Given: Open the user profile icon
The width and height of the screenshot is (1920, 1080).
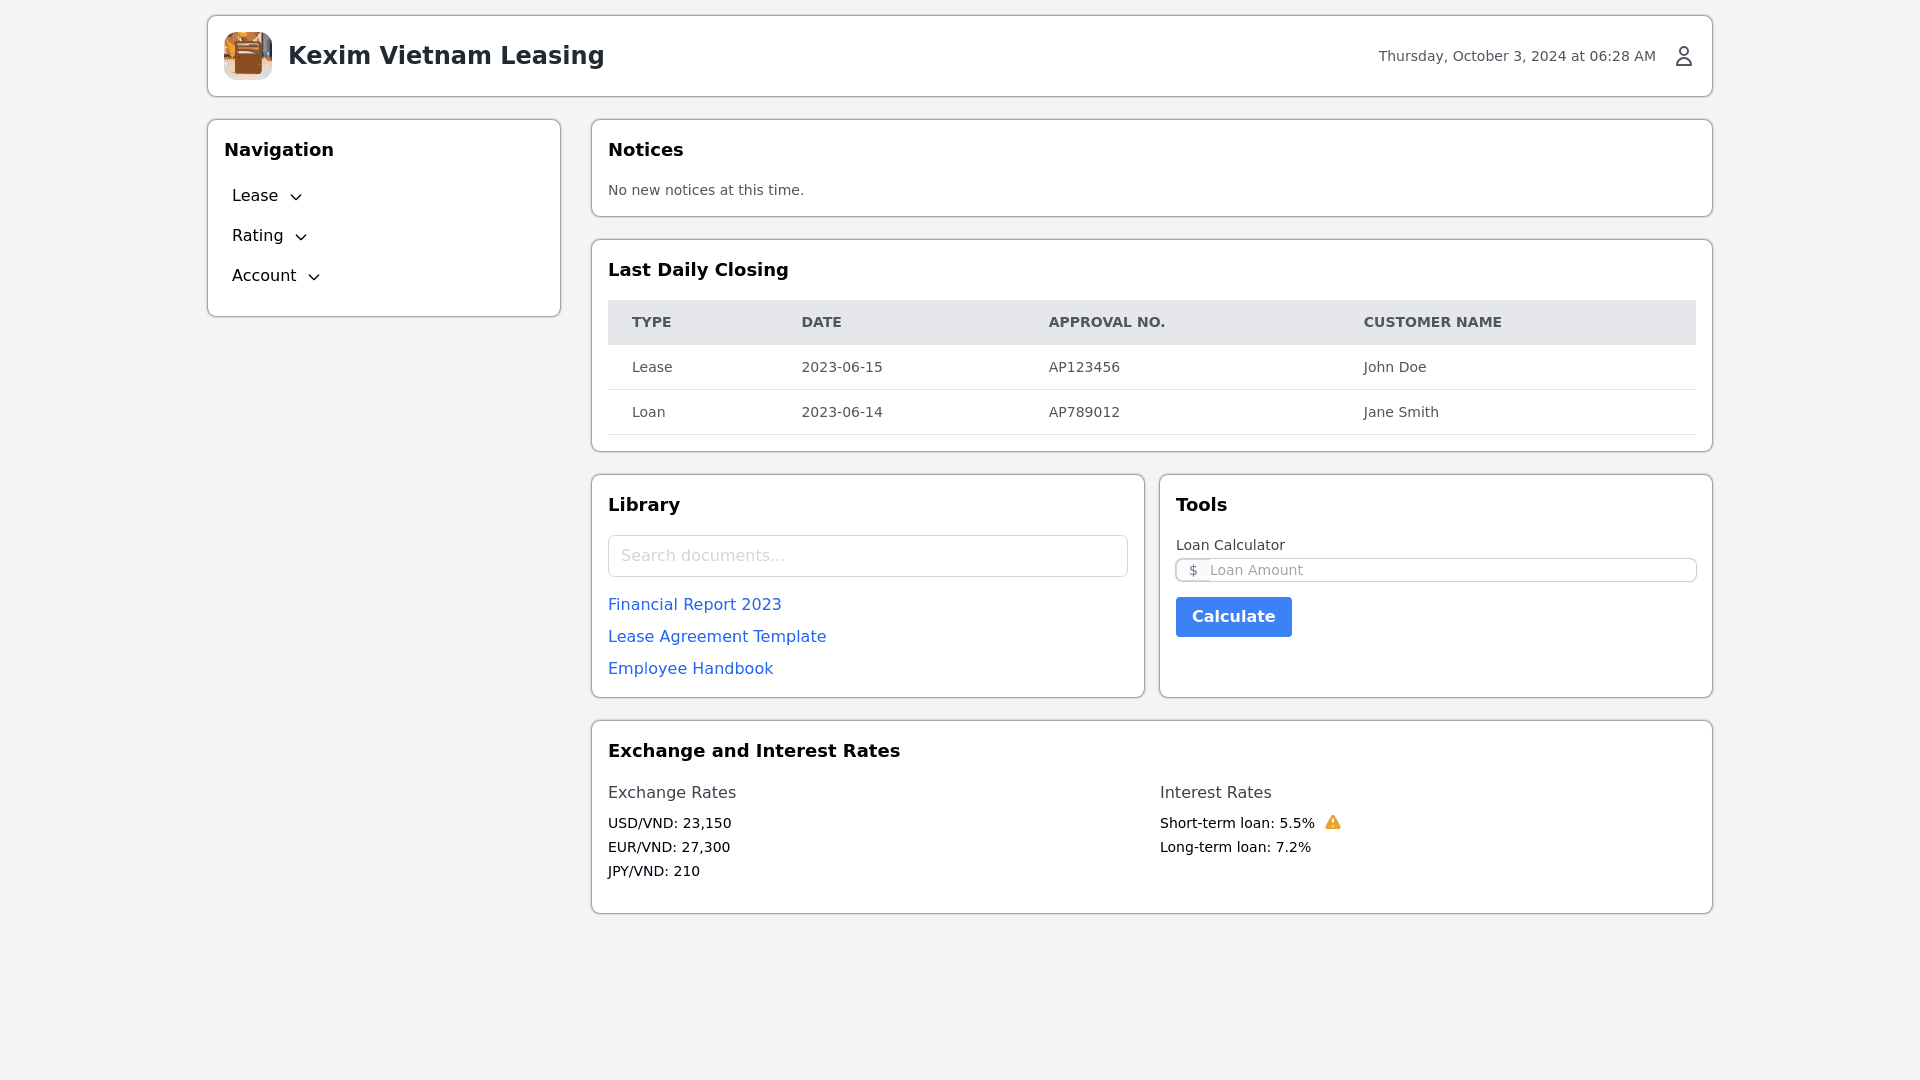Looking at the screenshot, I should pyautogui.click(x=1683, y=56).
